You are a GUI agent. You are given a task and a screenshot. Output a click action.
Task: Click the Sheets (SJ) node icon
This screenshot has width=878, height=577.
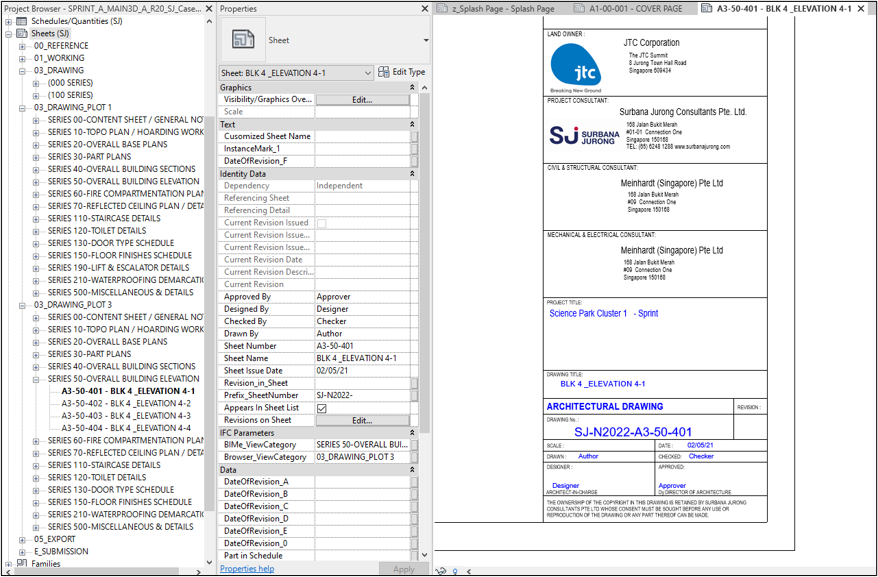[x=22, y=34]
